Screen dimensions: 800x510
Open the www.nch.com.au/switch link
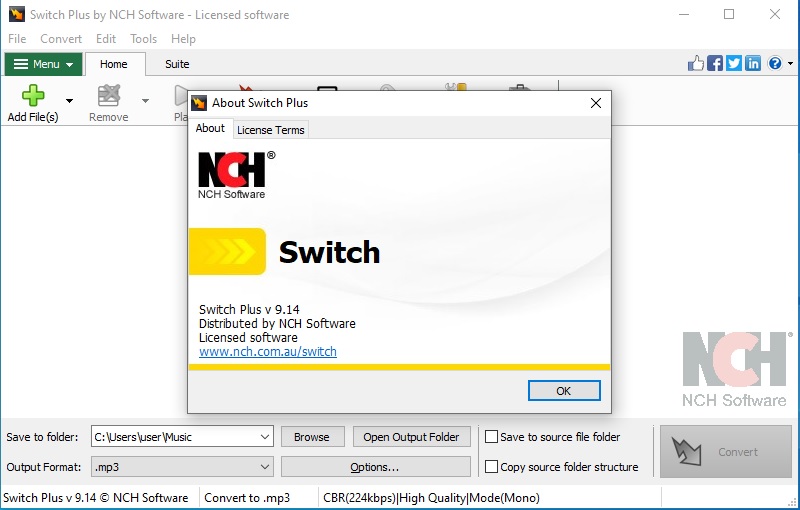tap(268, 351)
